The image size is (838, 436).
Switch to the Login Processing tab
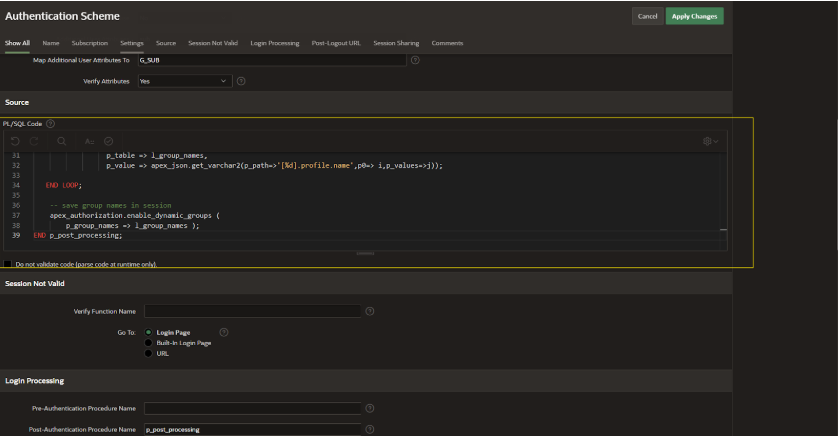click(x=275, y=43)
